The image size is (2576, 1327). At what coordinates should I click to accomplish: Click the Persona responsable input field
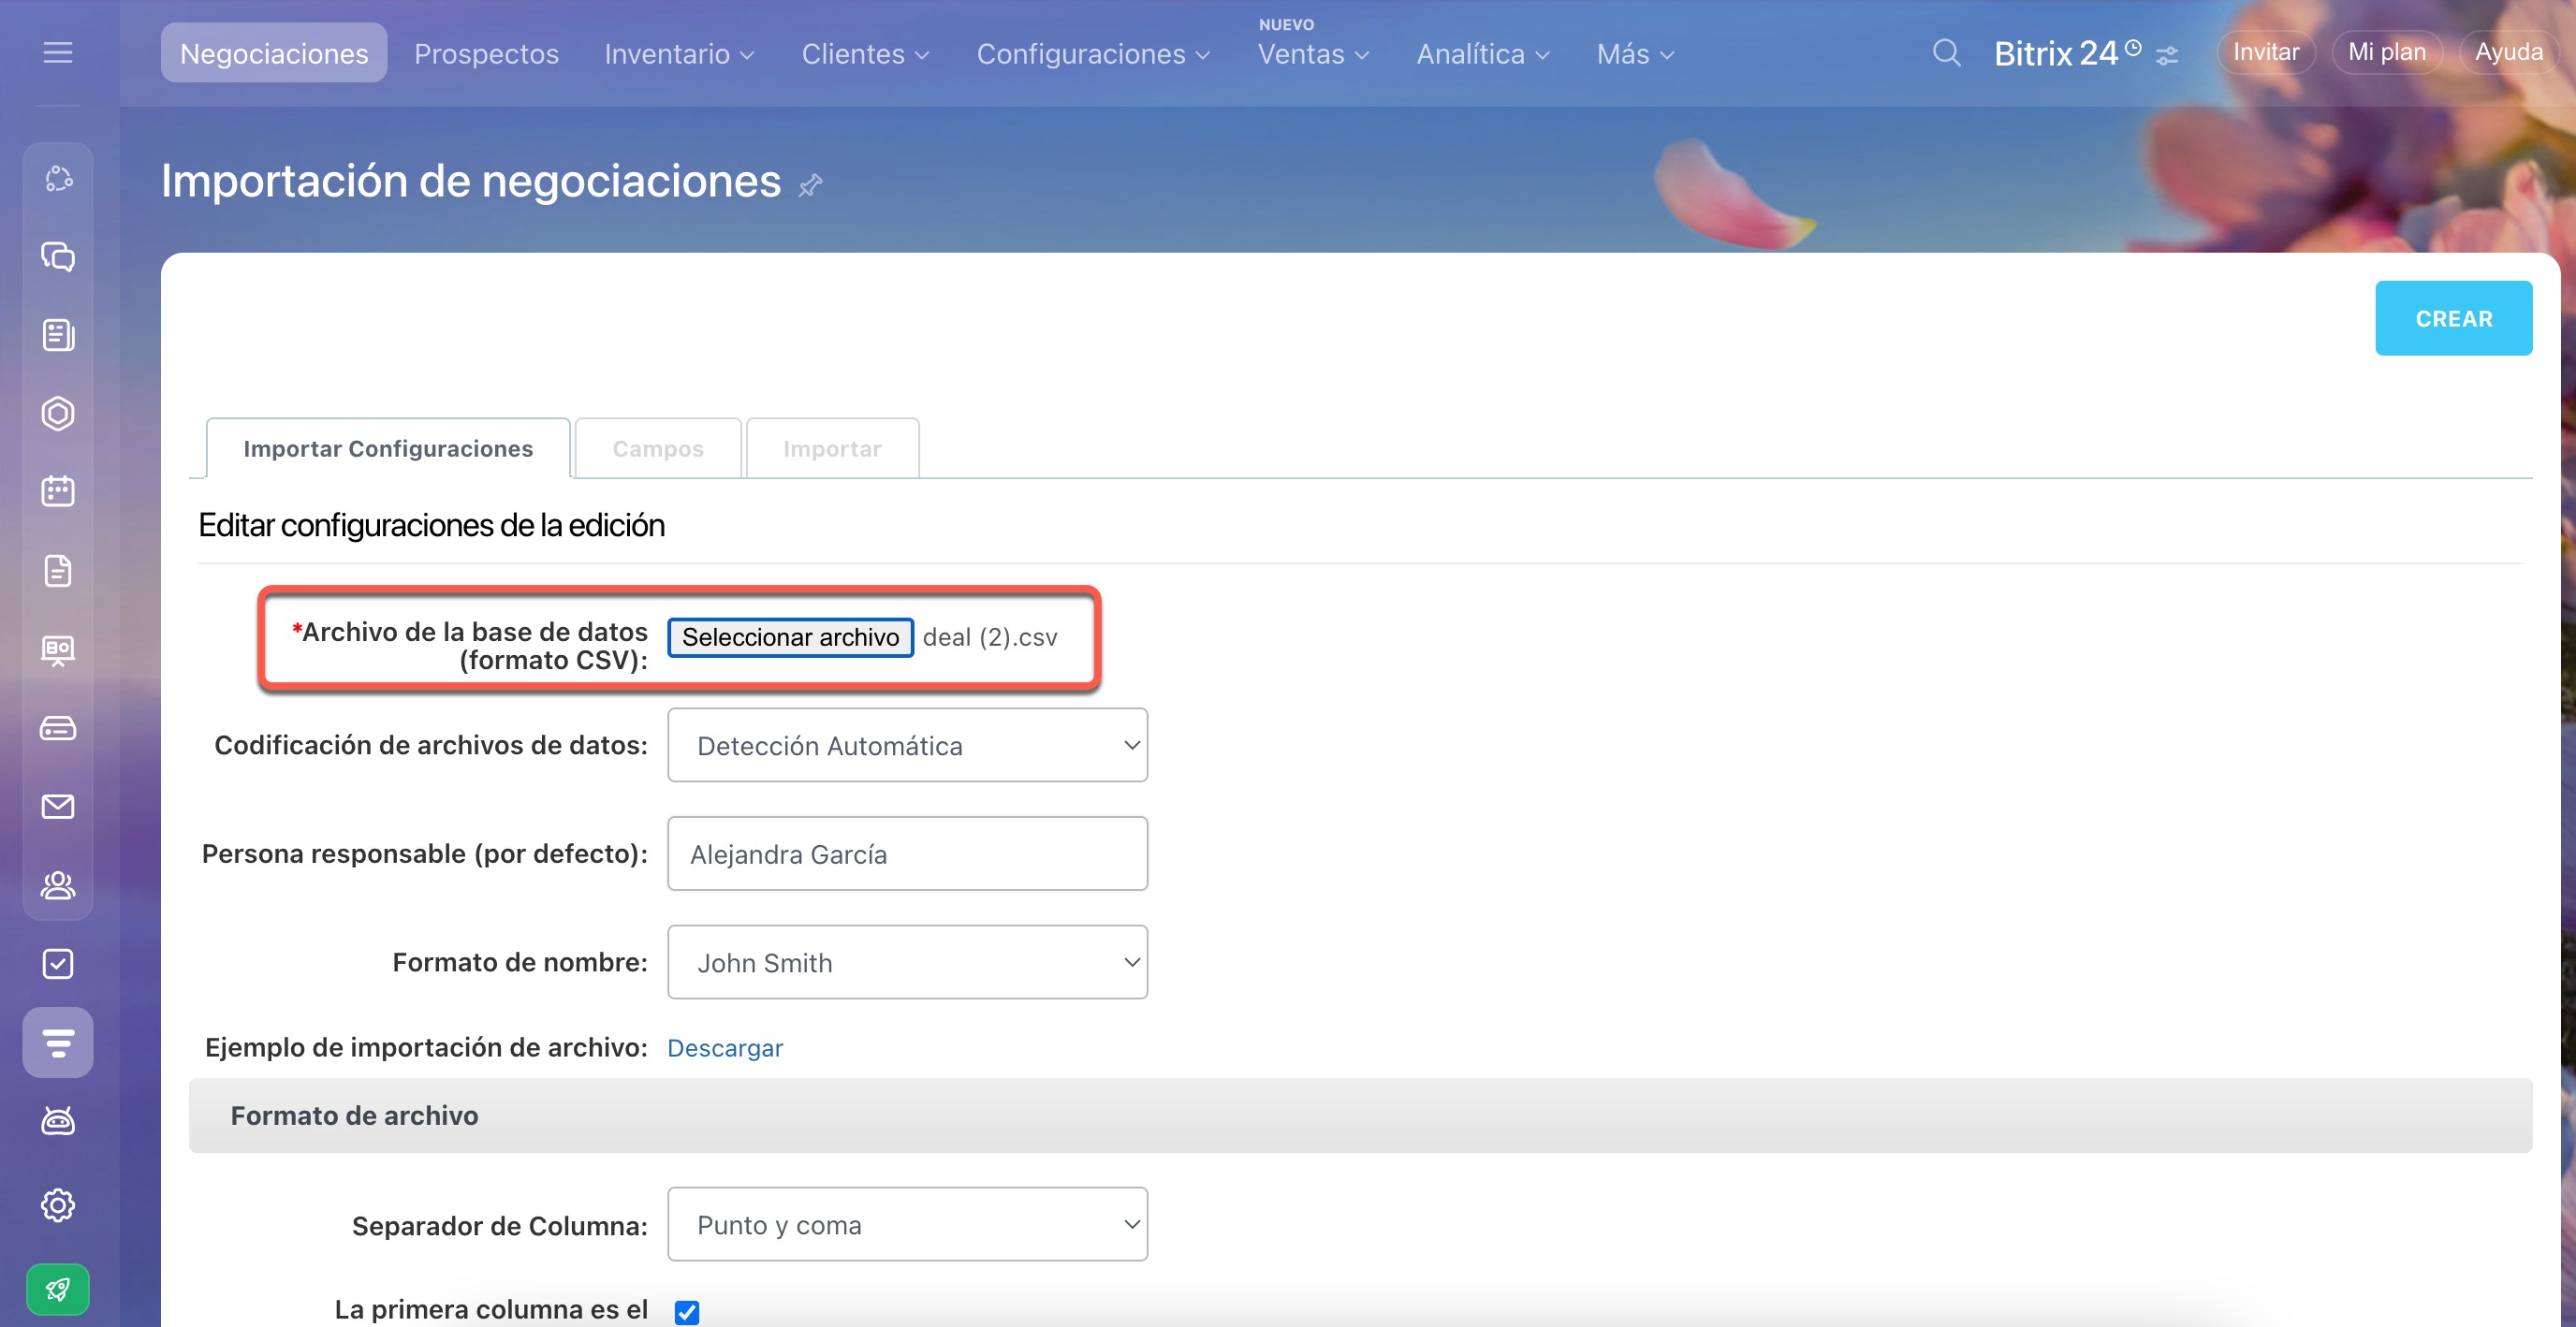(x=907, y=853)
